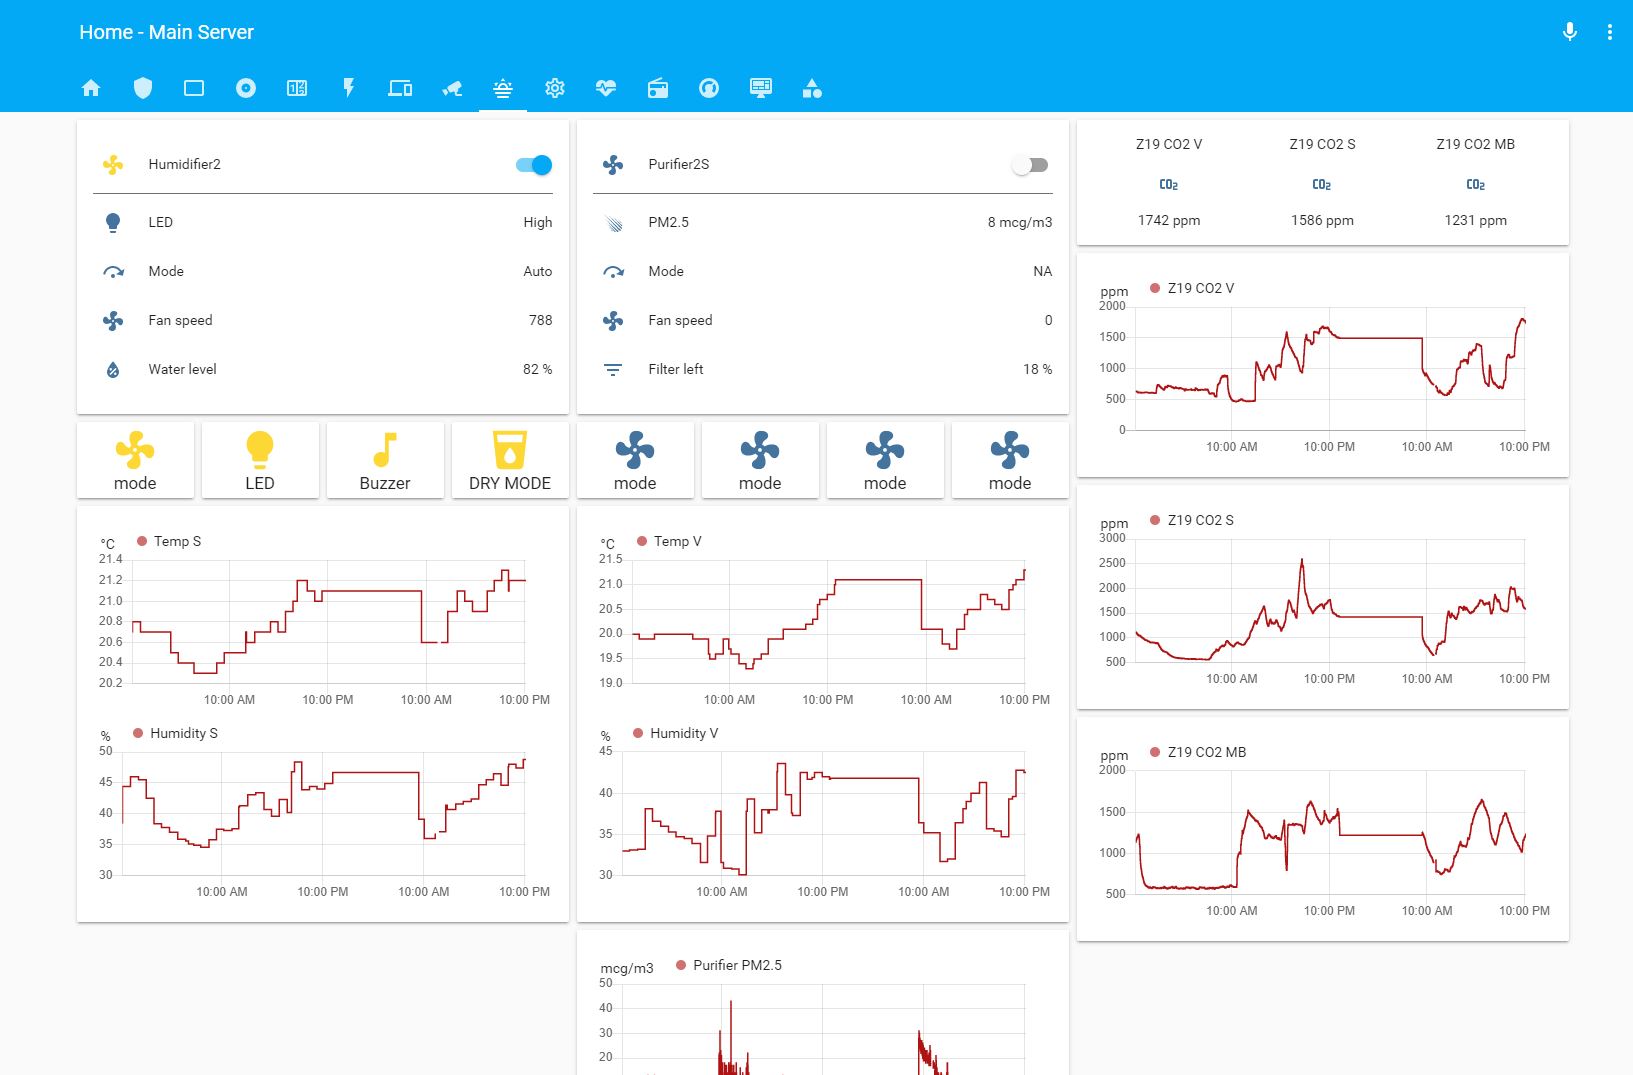Open humidifier Mode value Auto

tap(538, 271)
